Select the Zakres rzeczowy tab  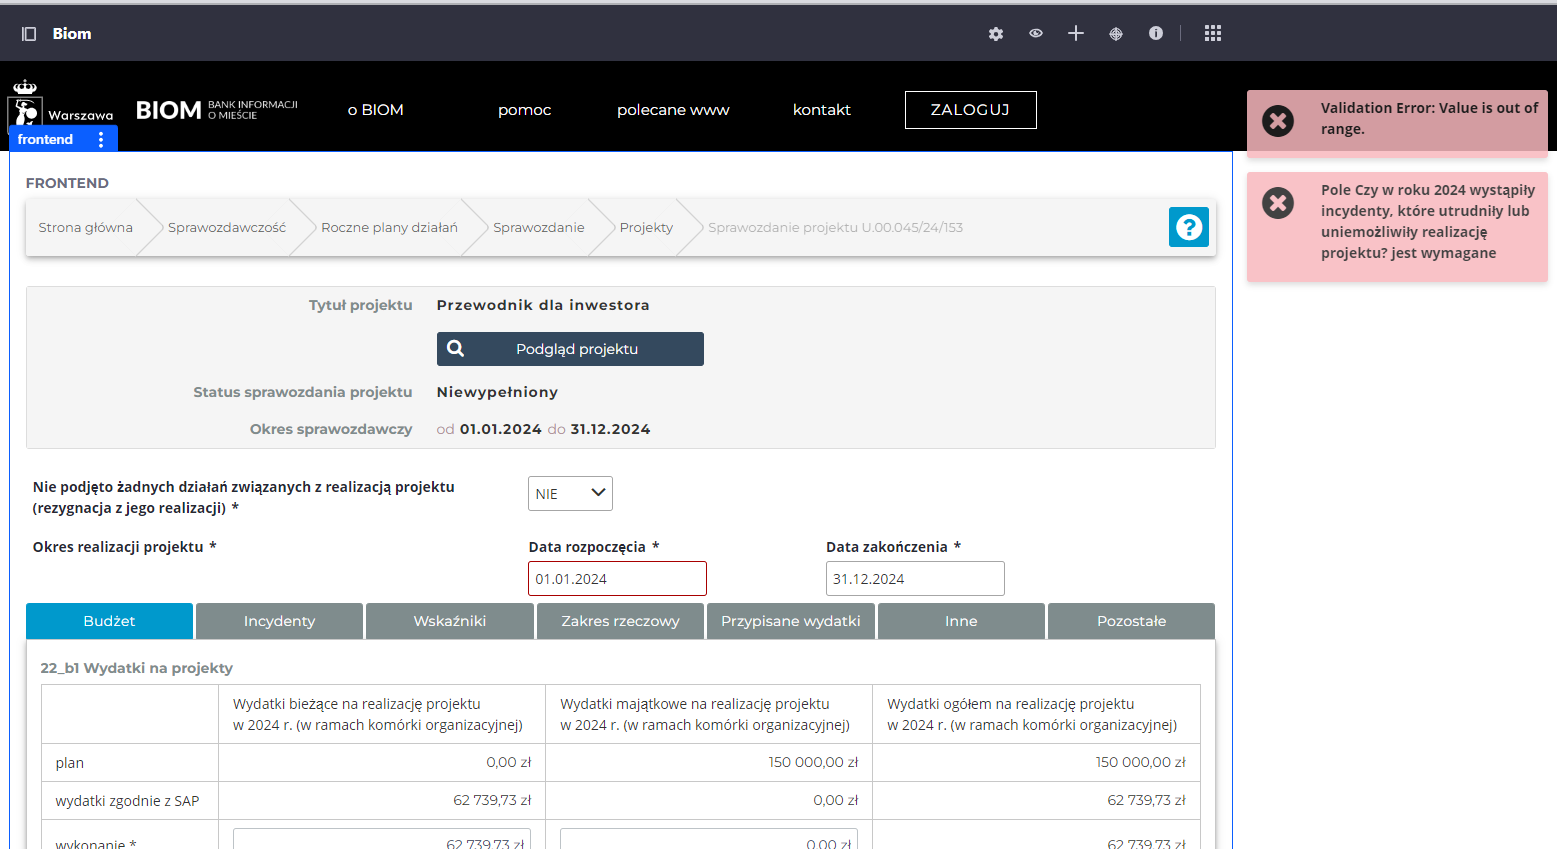[620, 621]
